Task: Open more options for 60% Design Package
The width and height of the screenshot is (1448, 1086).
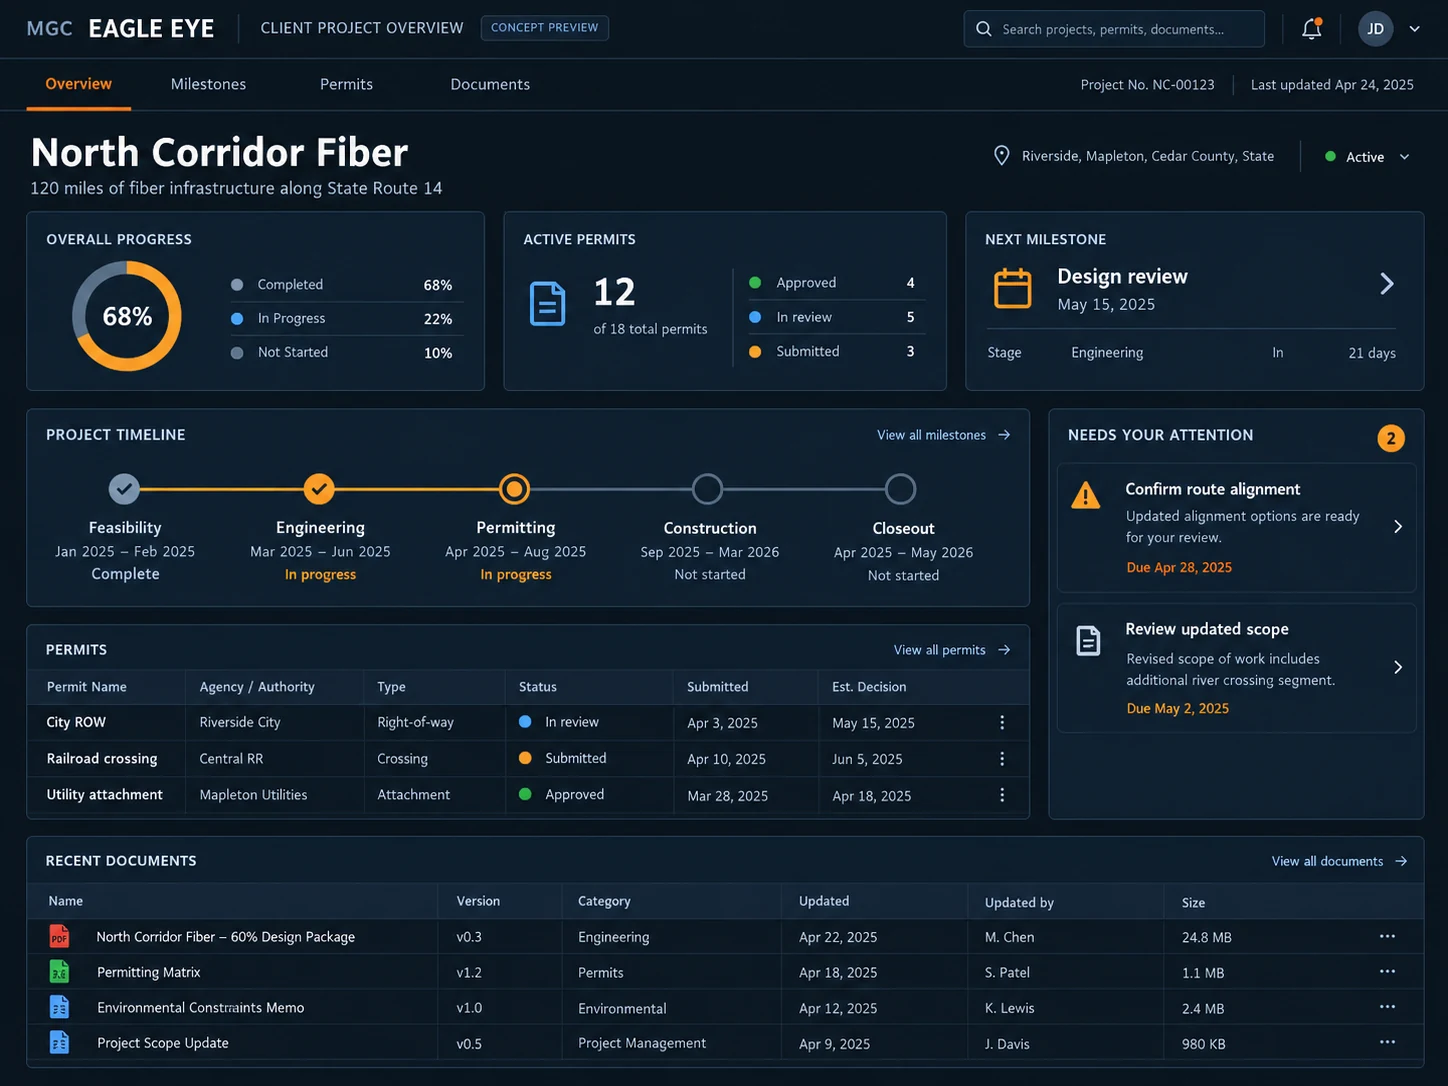Action: tap(1387, 936)
